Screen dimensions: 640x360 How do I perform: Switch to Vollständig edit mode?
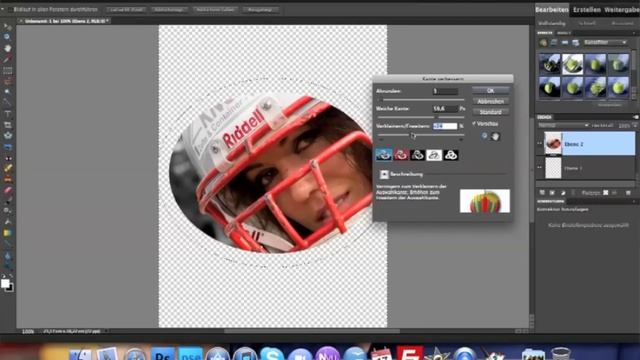[551, 24]
